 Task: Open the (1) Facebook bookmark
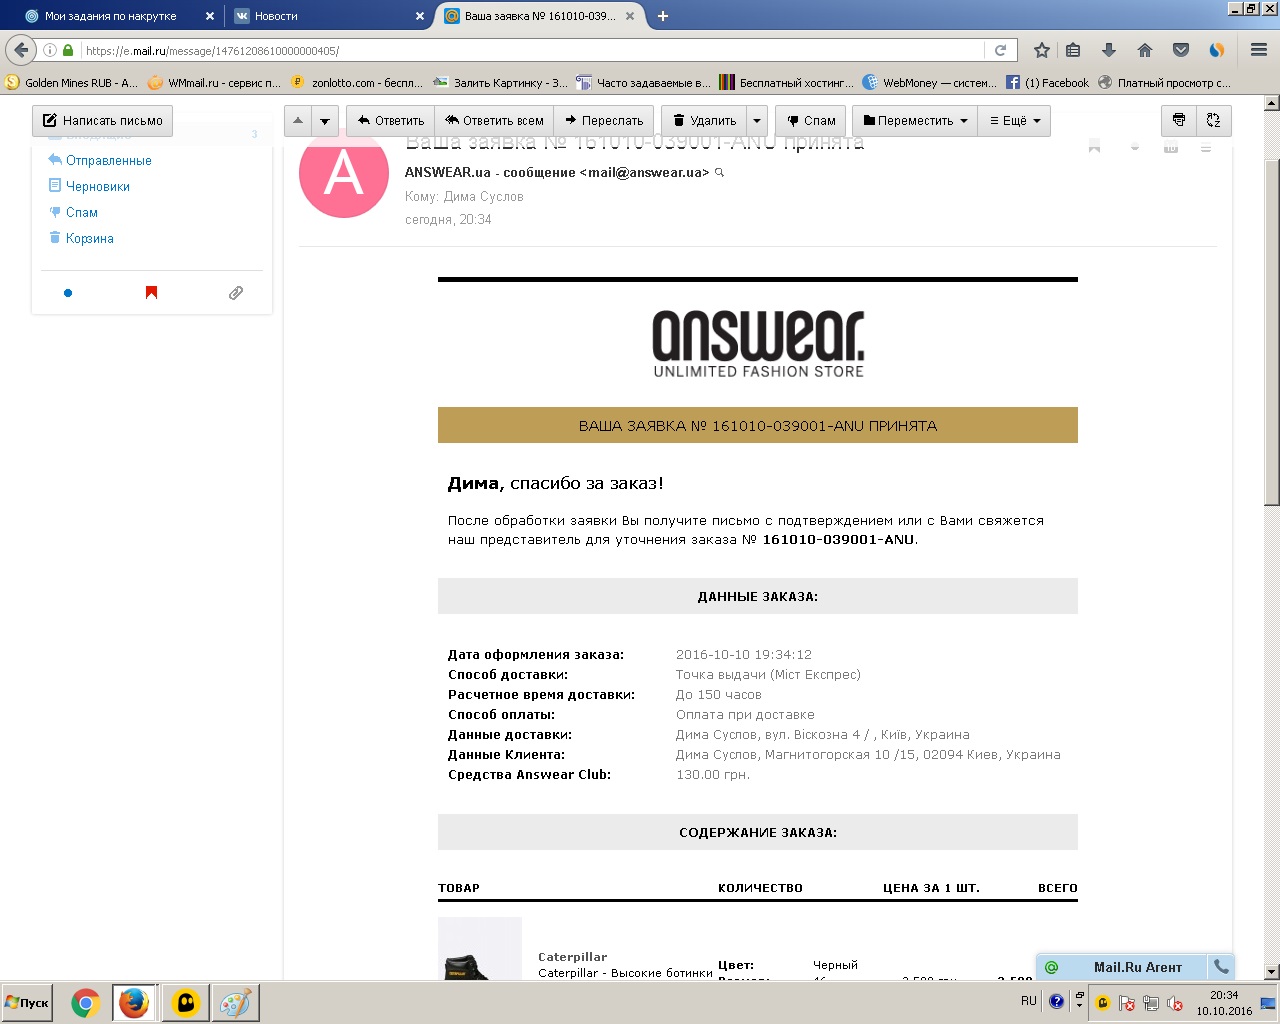pos(1047,83)
